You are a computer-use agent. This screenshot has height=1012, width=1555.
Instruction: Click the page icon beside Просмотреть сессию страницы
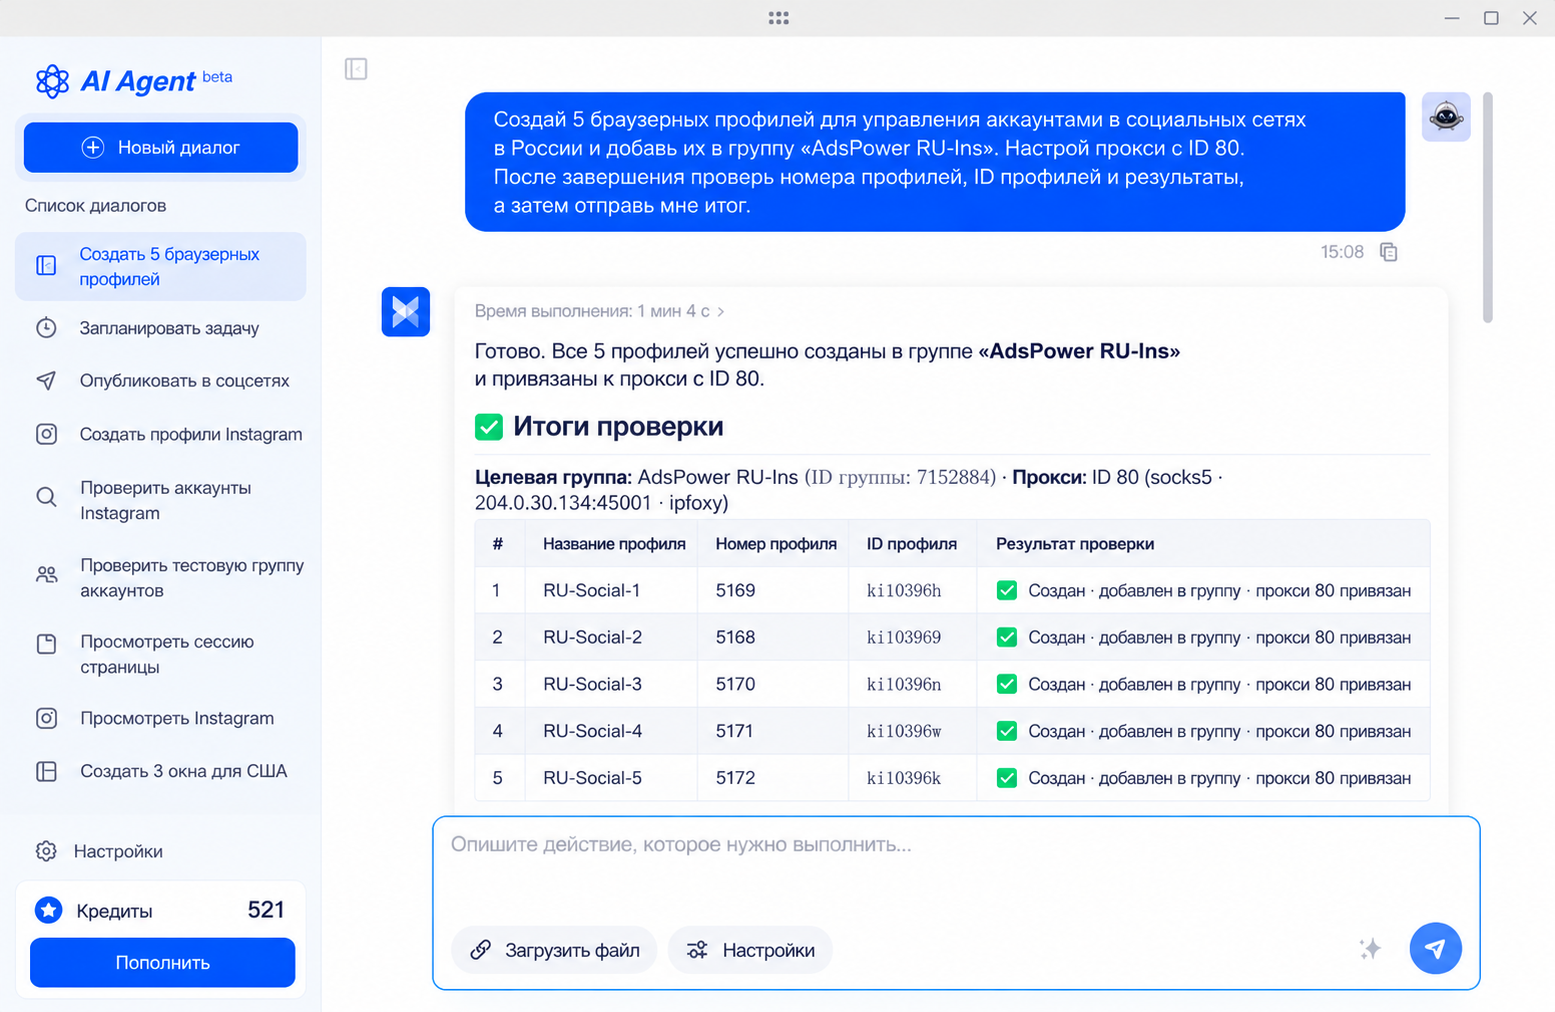47,644
